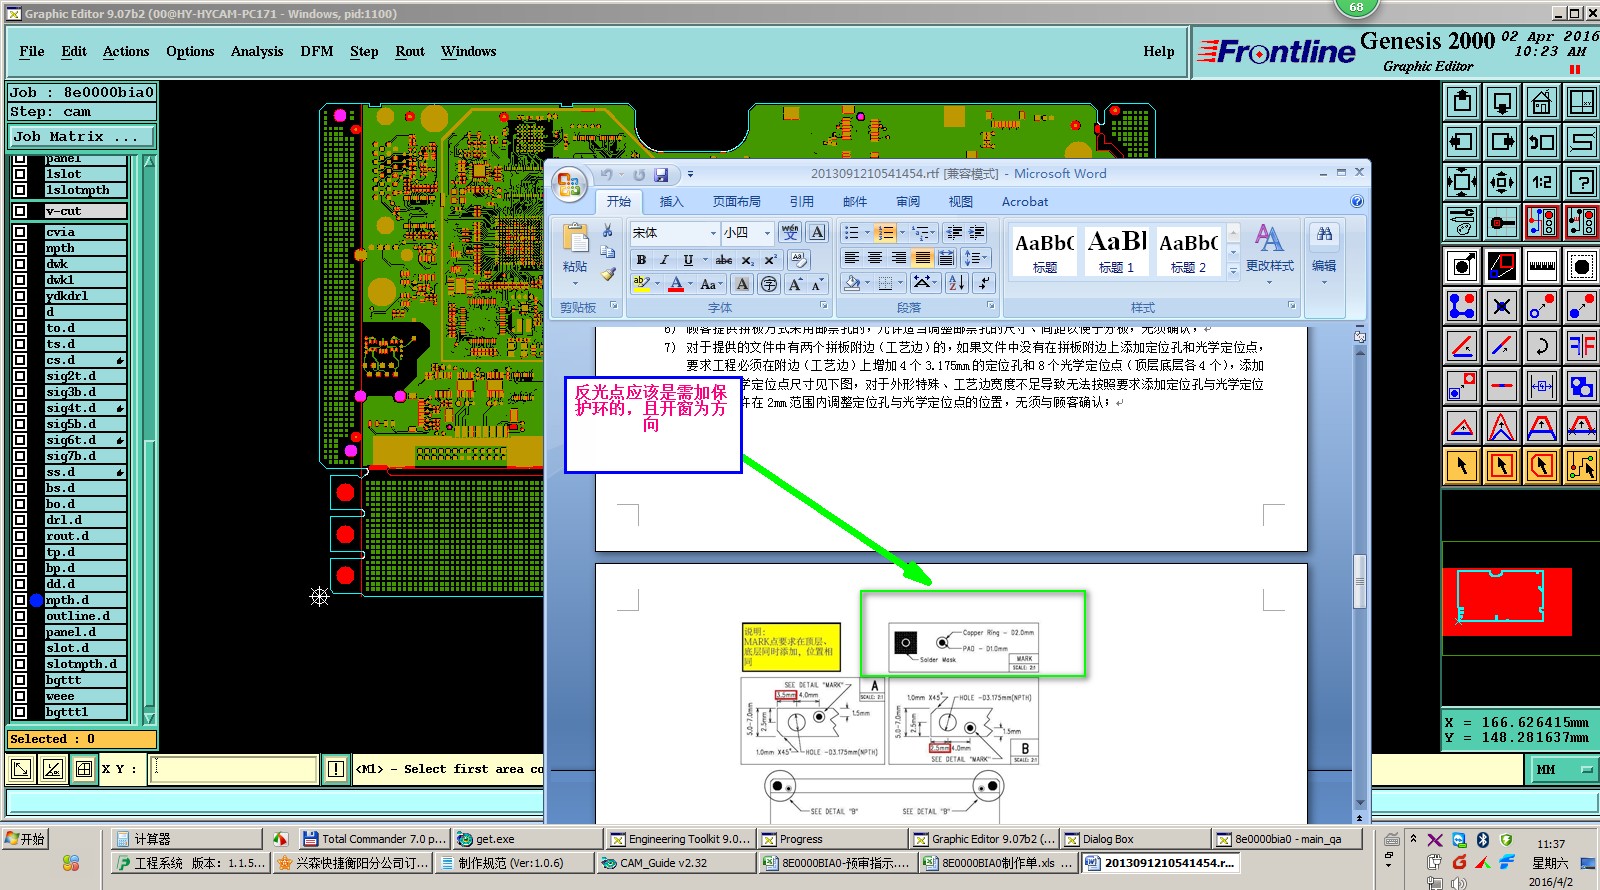1600x890 pixels.
Task: Click the Word vertical scrollbar thumb
Action: point(1360,580)
